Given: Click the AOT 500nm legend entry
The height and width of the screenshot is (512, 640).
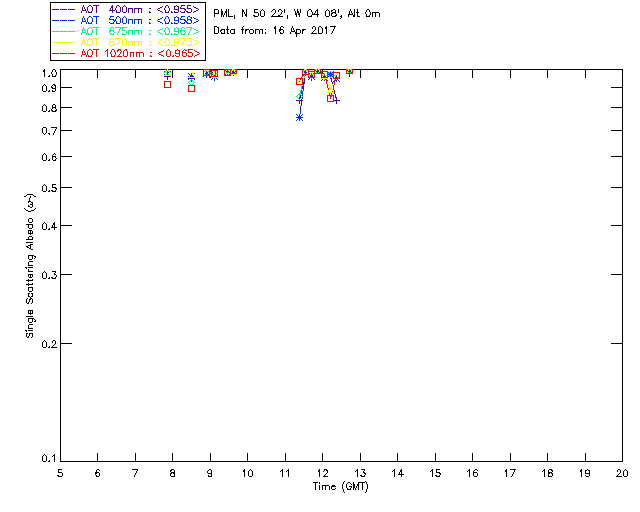Looking at the screenshot, I should [x=126, y=20].
